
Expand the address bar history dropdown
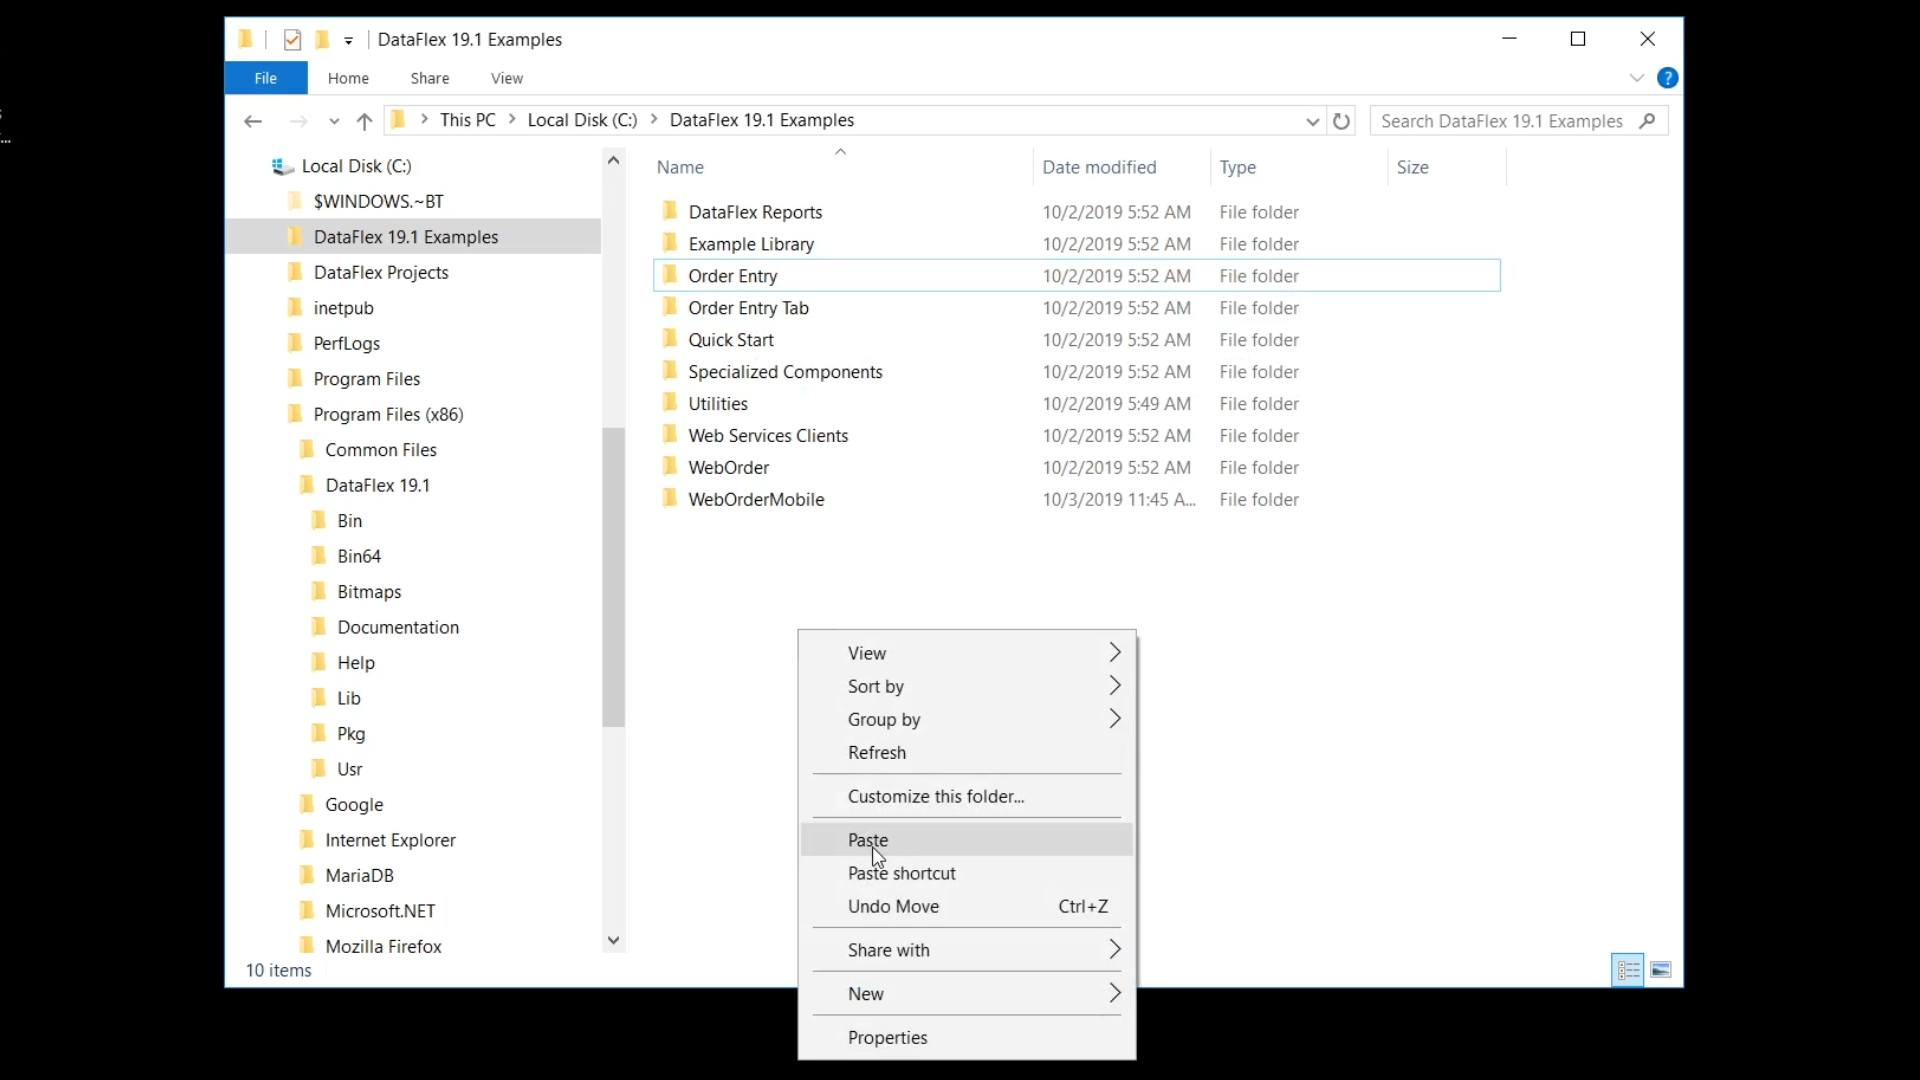tap(1312, 121)
